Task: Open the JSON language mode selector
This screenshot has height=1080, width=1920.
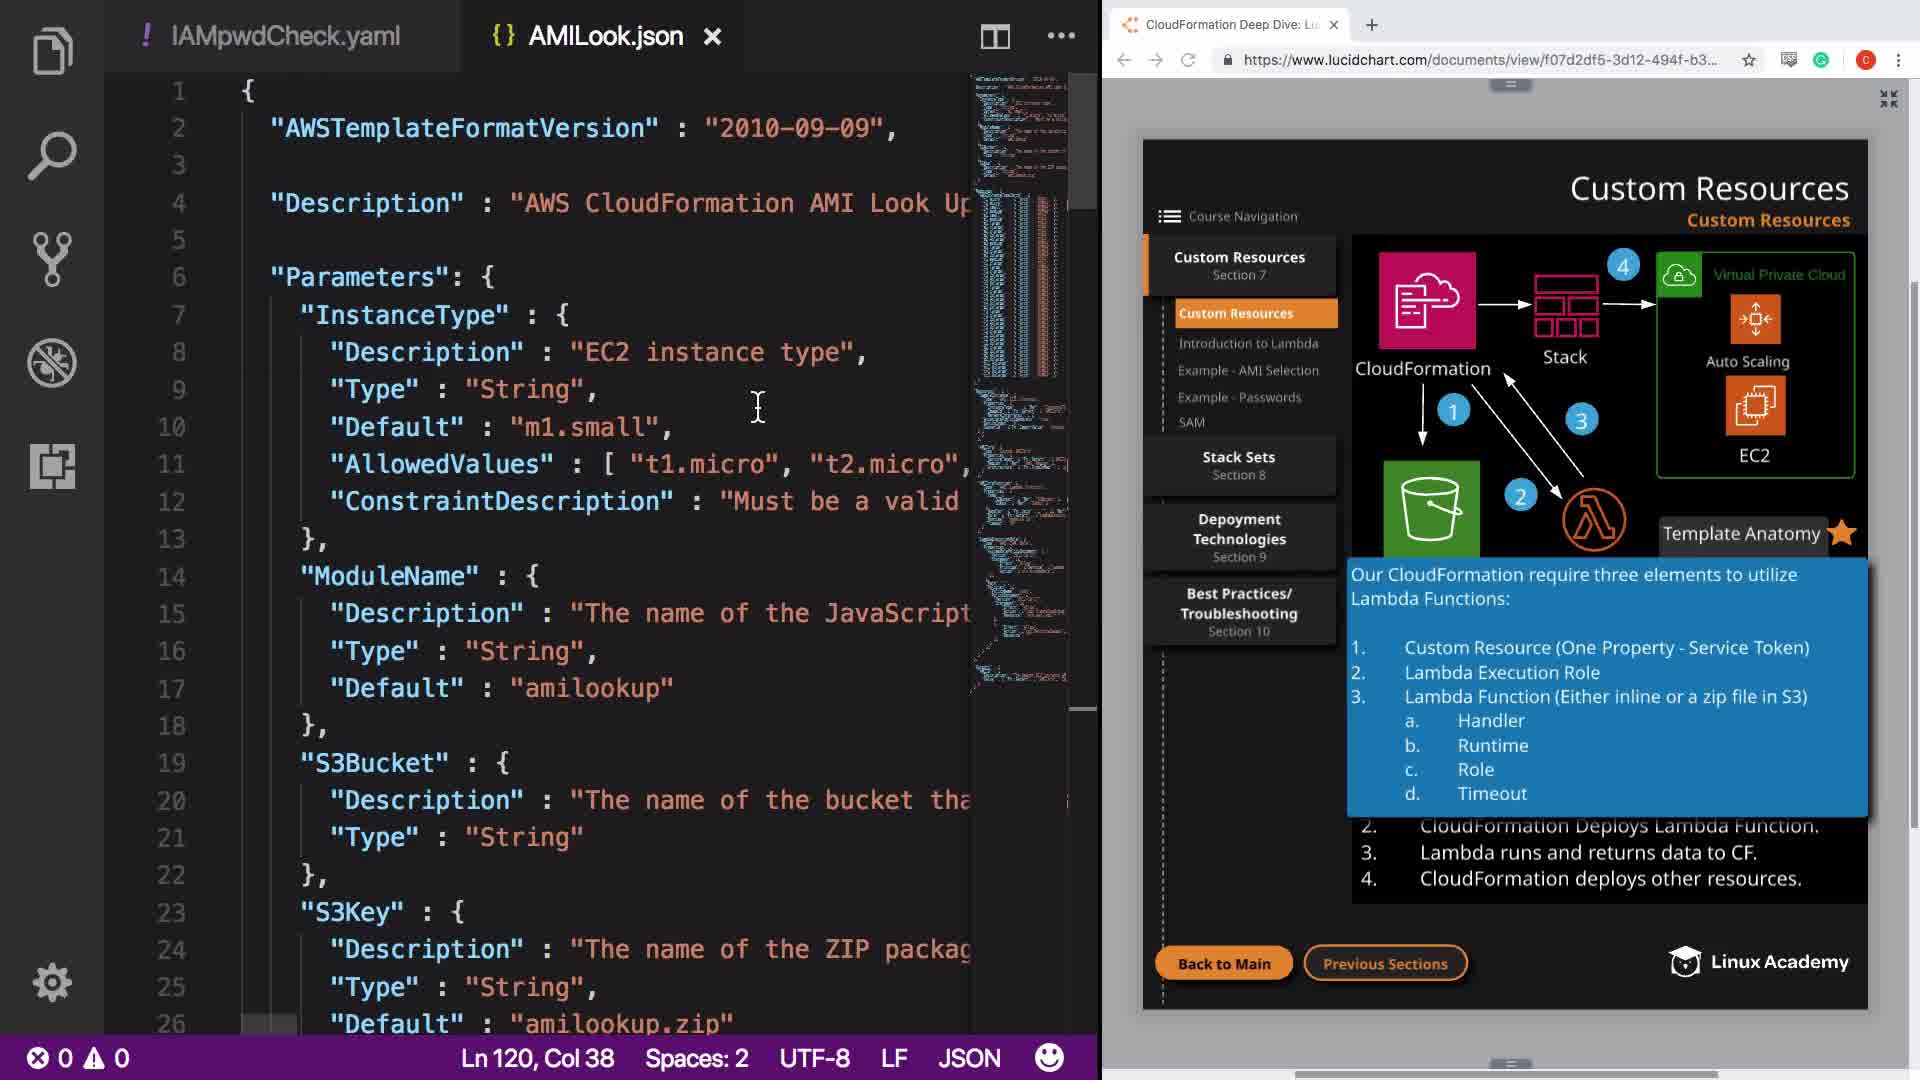Action: tap(968, 1057)
